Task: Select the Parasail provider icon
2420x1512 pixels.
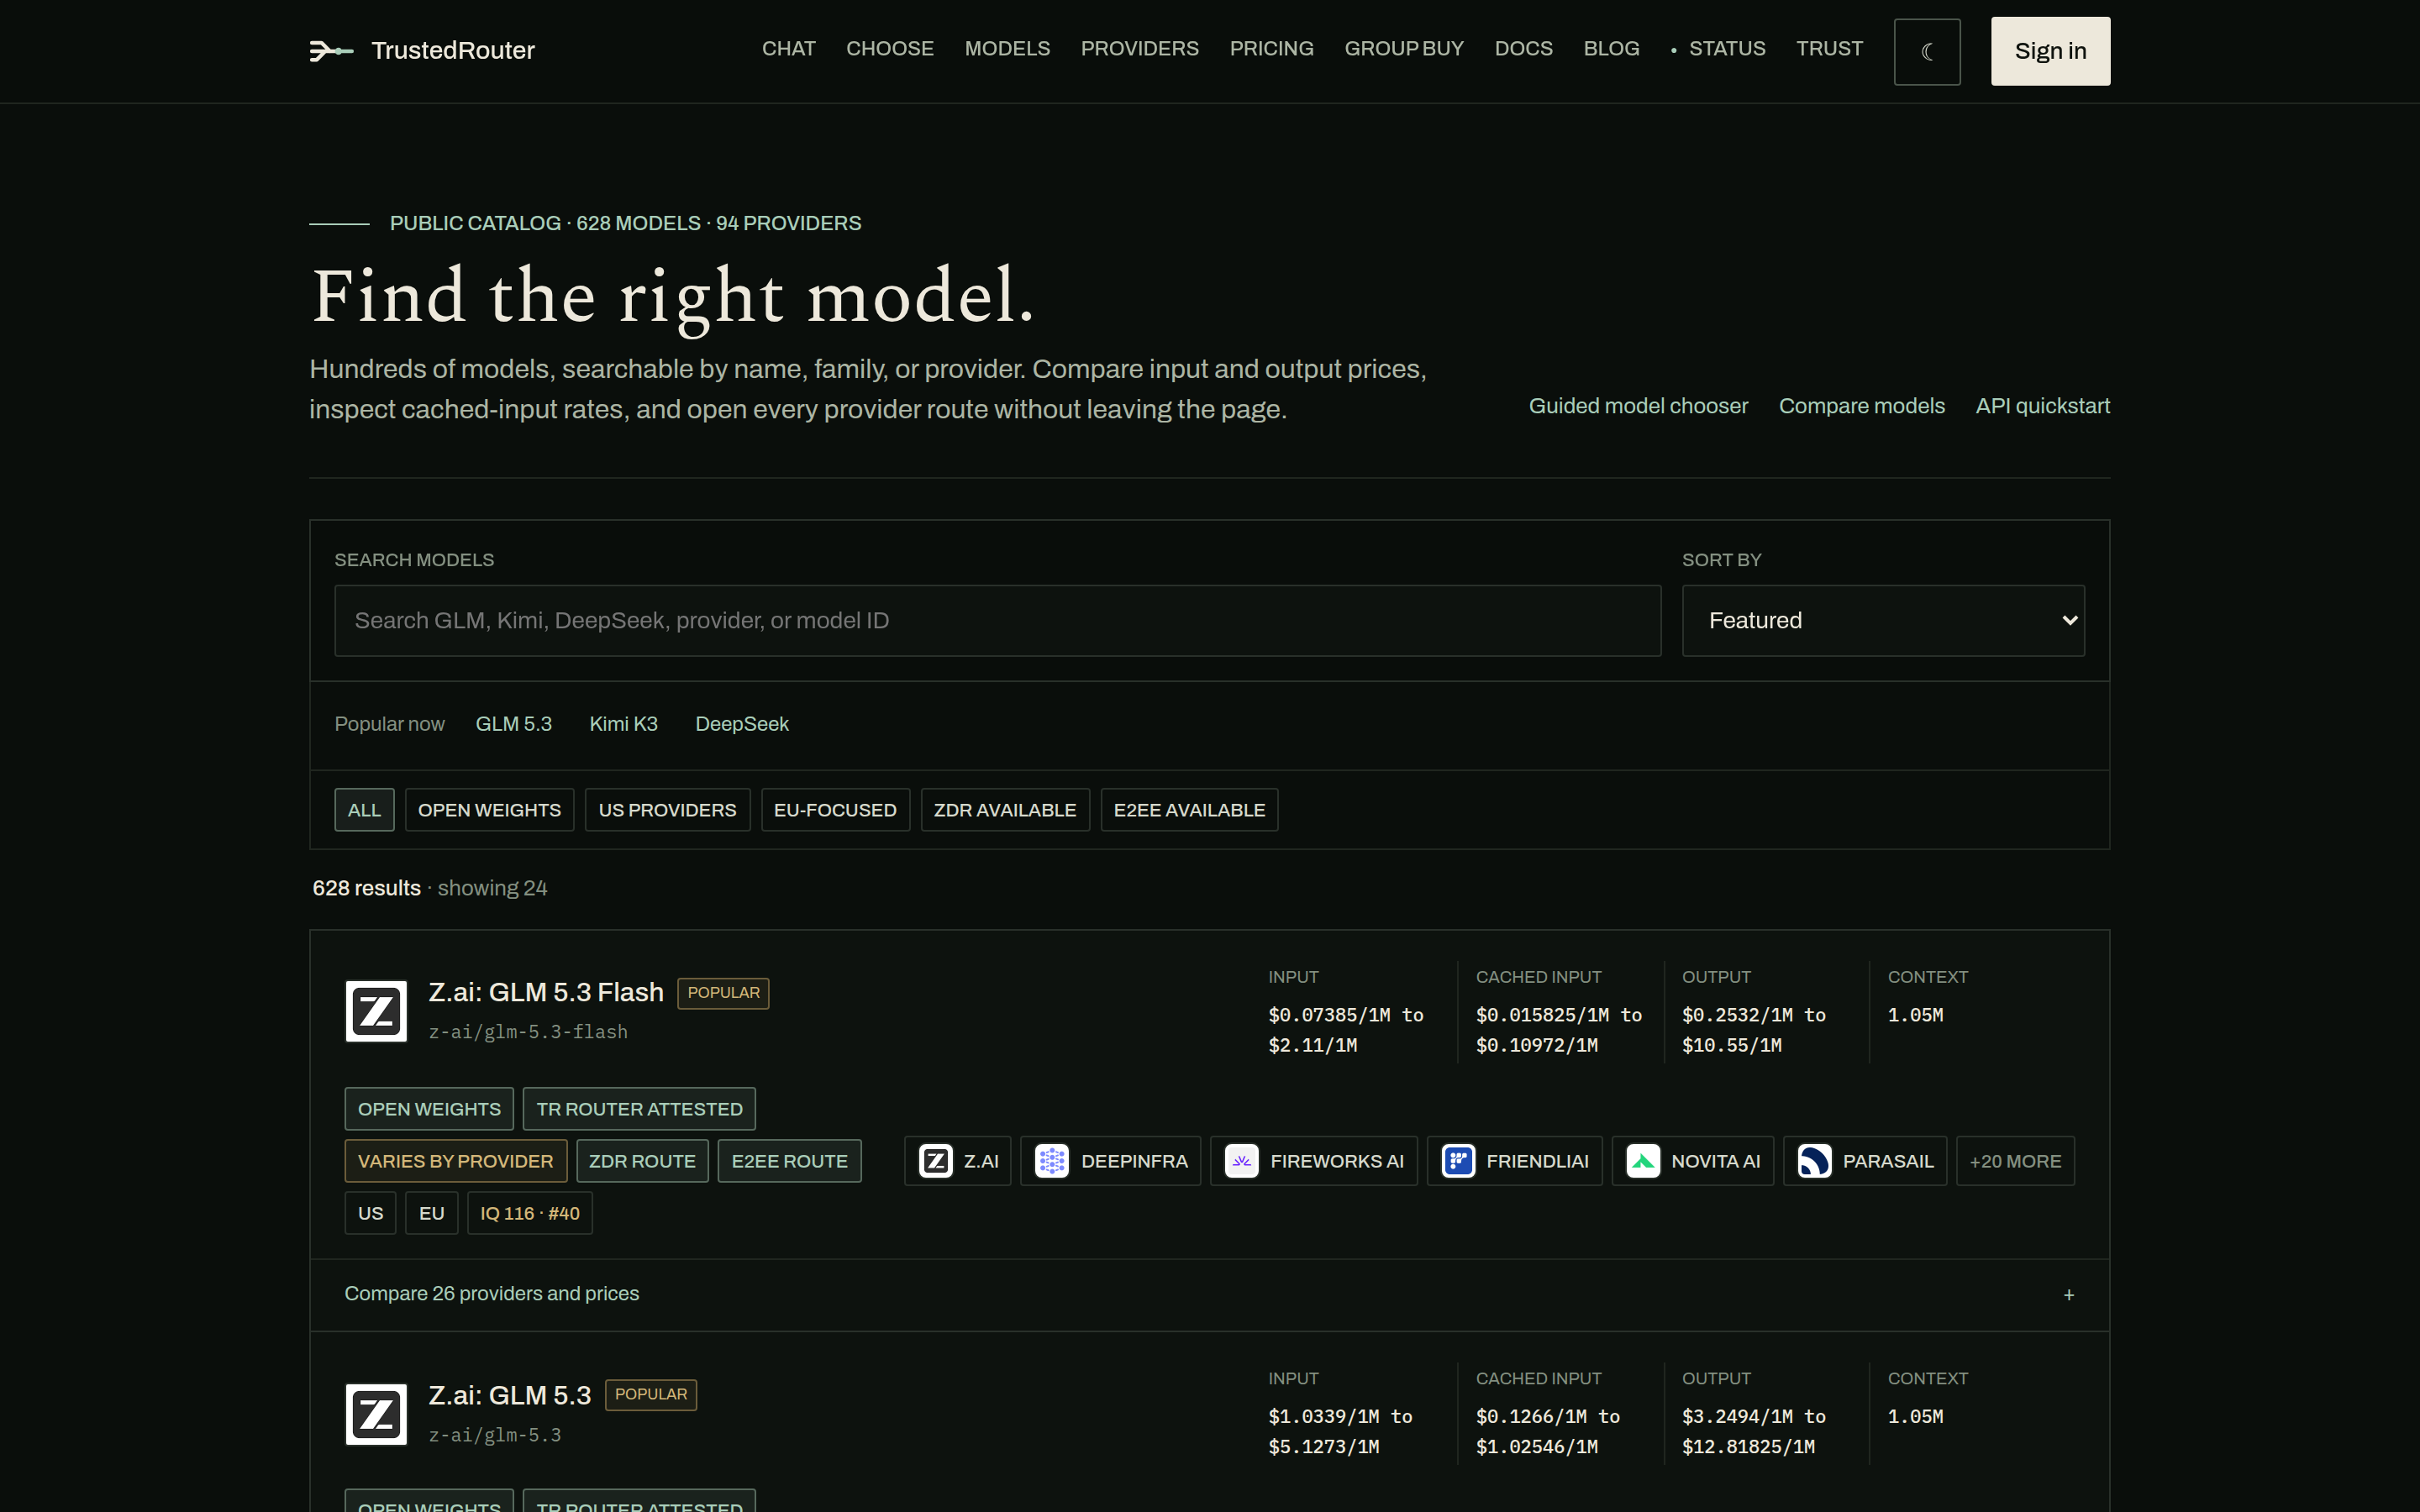Action: point(1815,1161)
